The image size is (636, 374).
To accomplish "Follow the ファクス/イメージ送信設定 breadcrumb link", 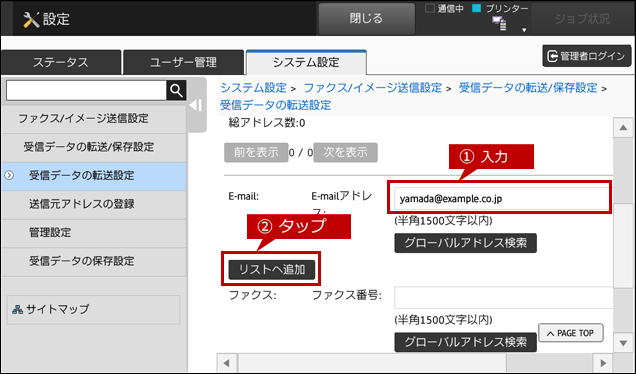I will 373,88.
